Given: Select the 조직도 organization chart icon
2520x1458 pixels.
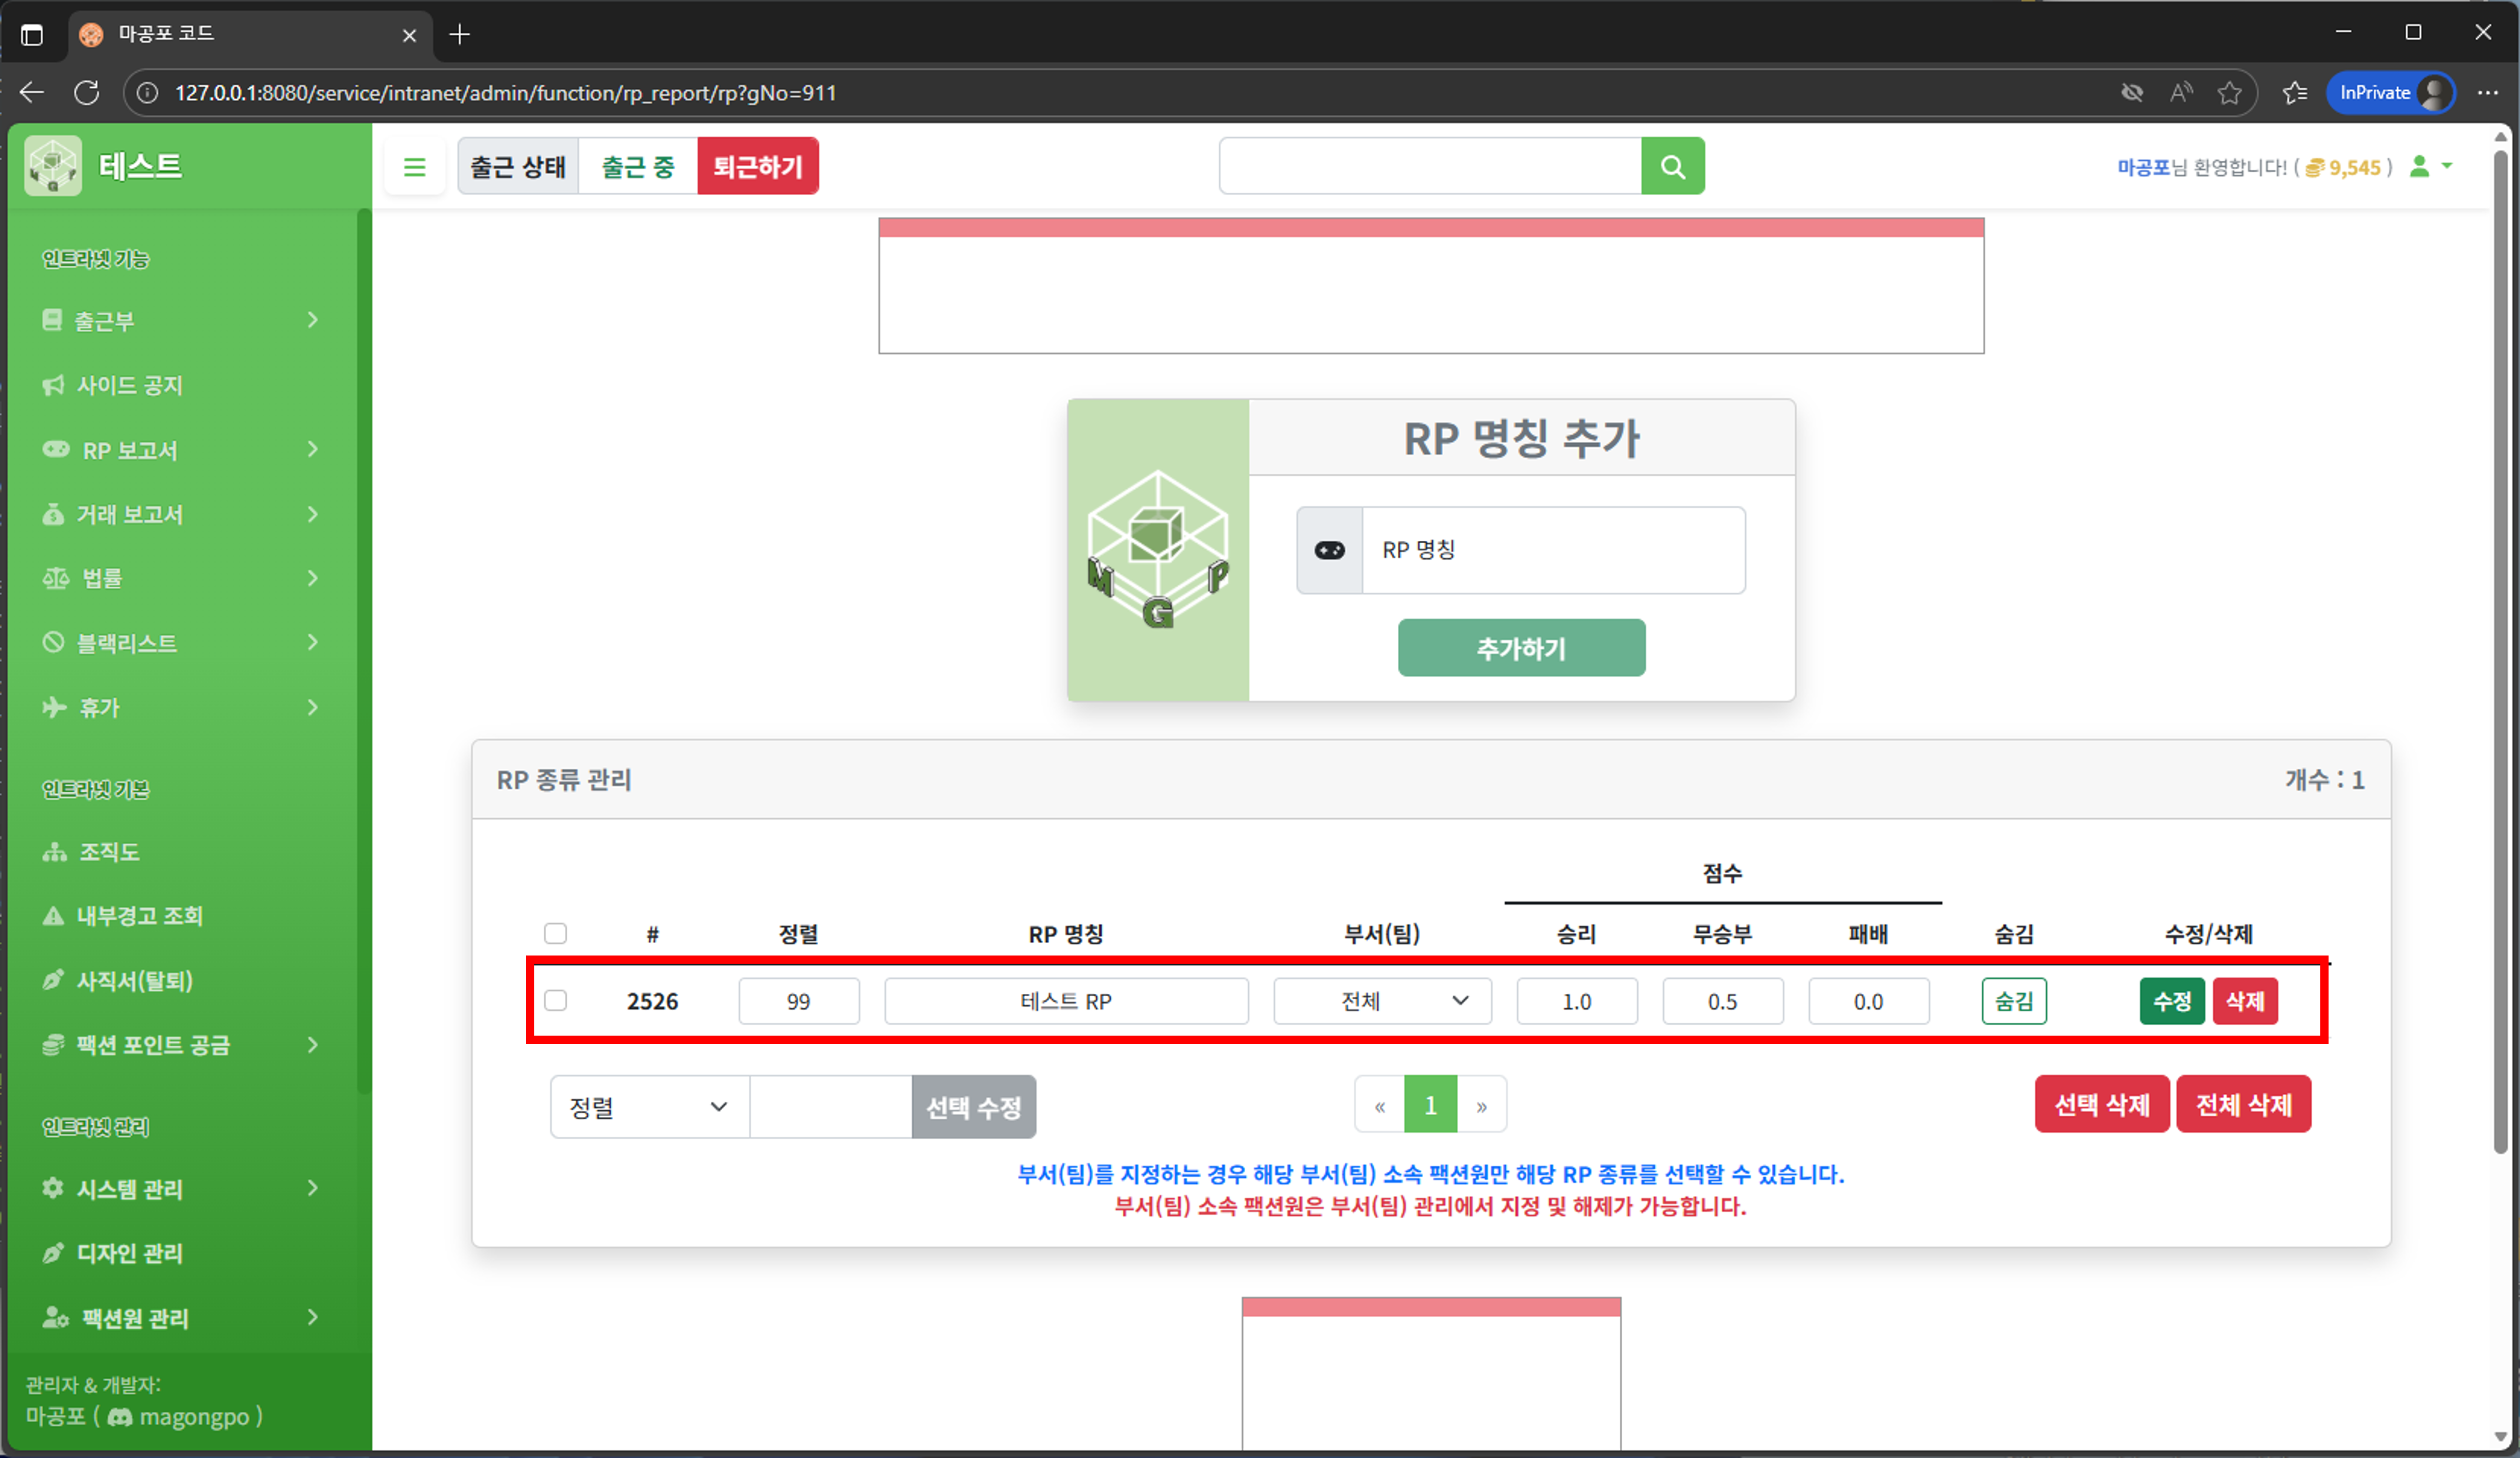Looking at the screenshot, I should (55, 851).
